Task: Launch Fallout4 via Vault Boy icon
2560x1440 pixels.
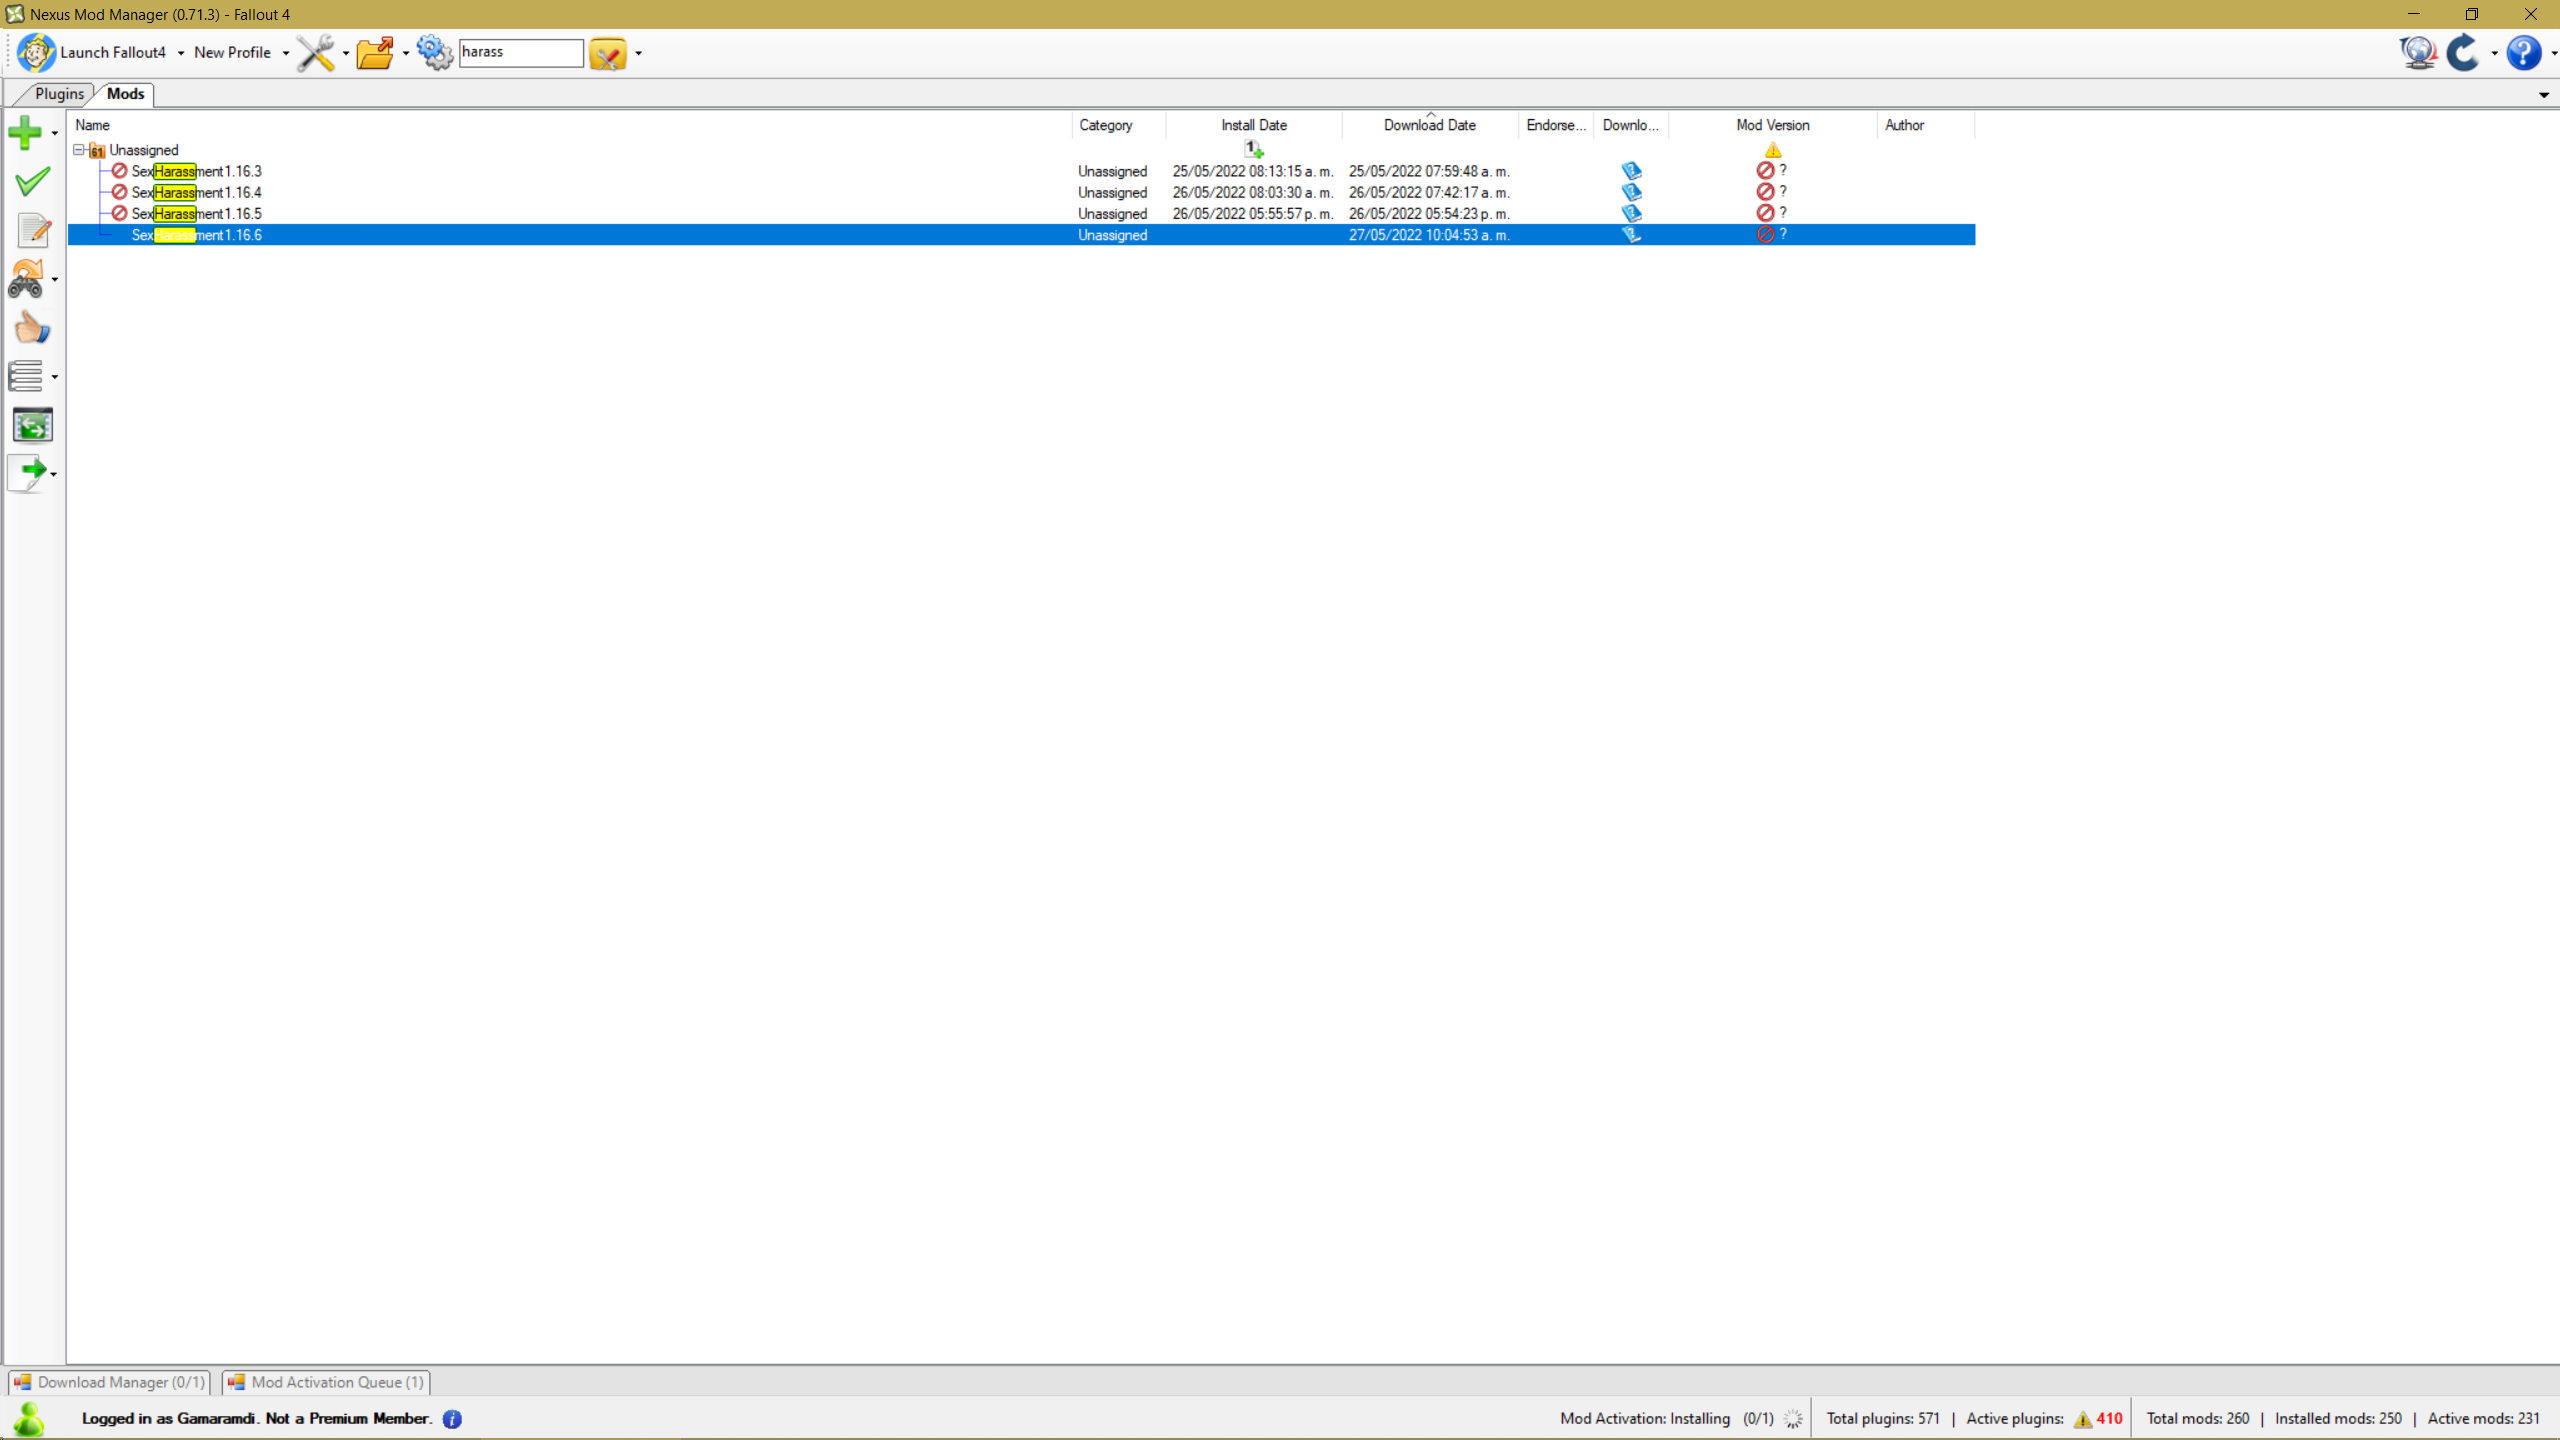Action: [x=36, y=53]
